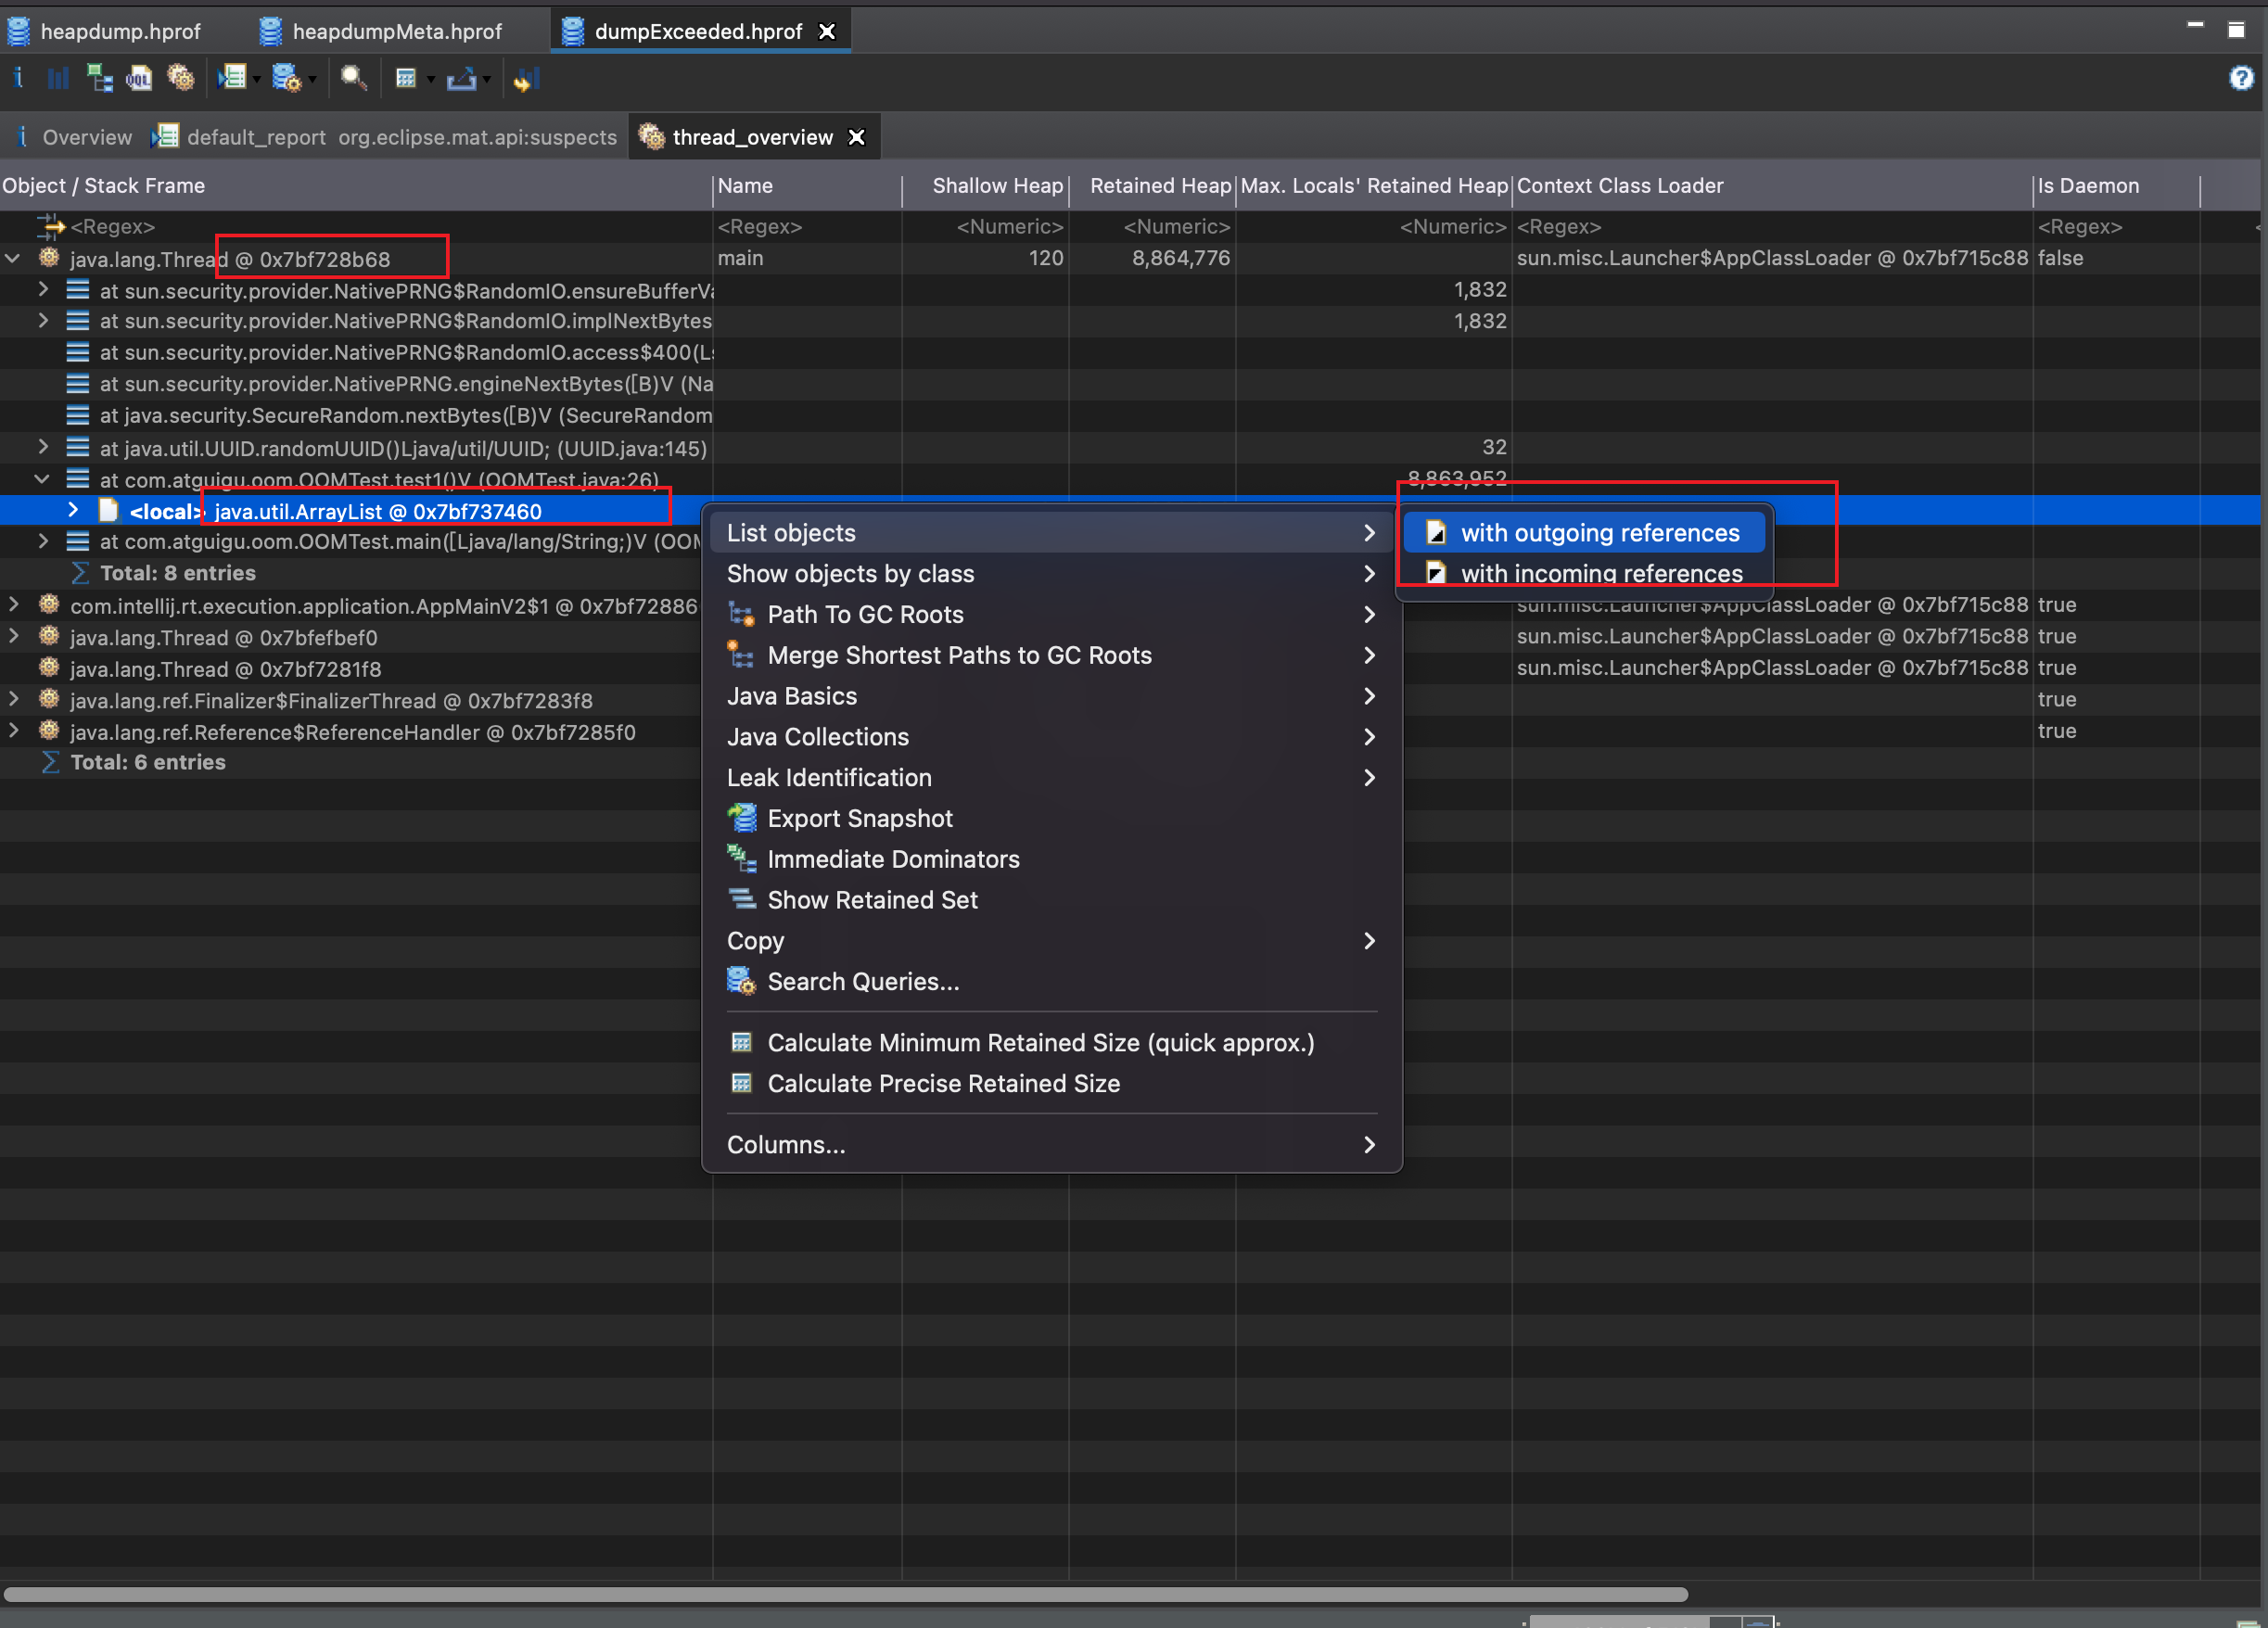Screen dimensions: 2268x1628
Task: Open the Copy submenu
Action: pos(1052,941)
